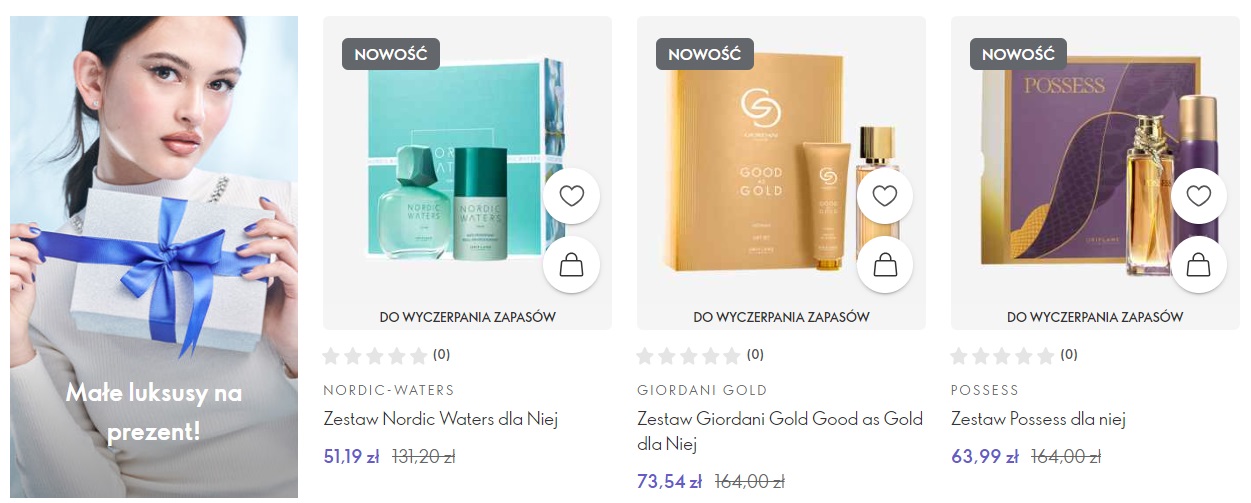1251x503 pixels.
Task: Add Nordic Waters set to wishlist heart
Action: pyautogui.click(x=571, y=196)
